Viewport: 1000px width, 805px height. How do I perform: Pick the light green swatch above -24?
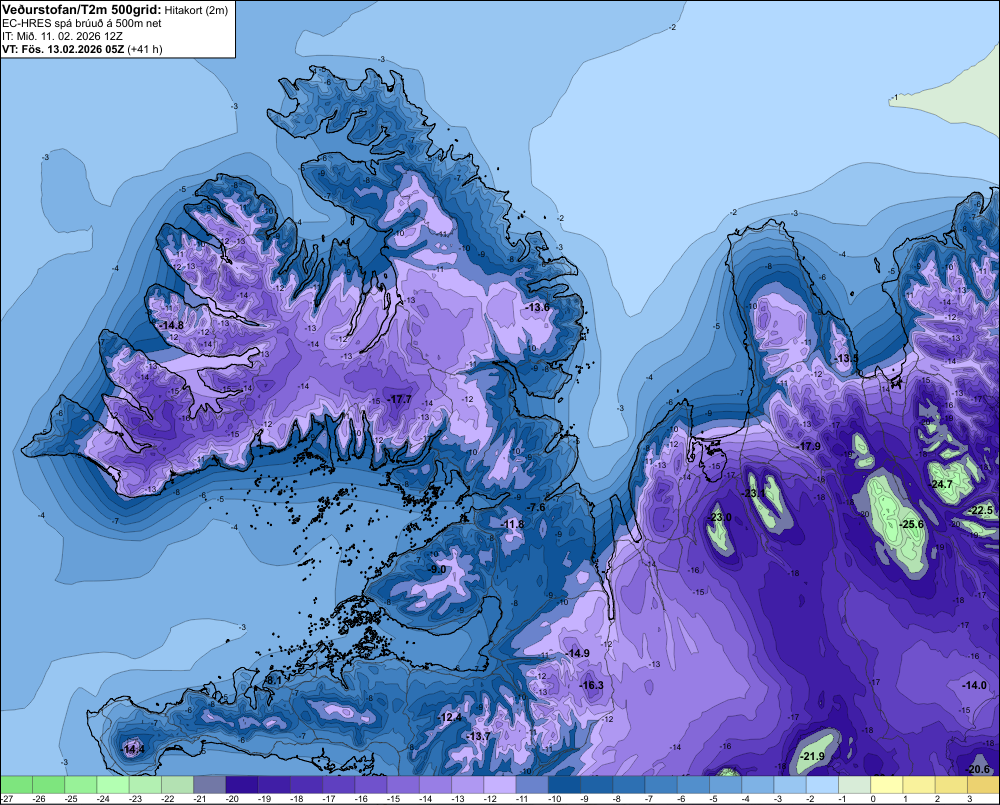[x=113, y=785]
